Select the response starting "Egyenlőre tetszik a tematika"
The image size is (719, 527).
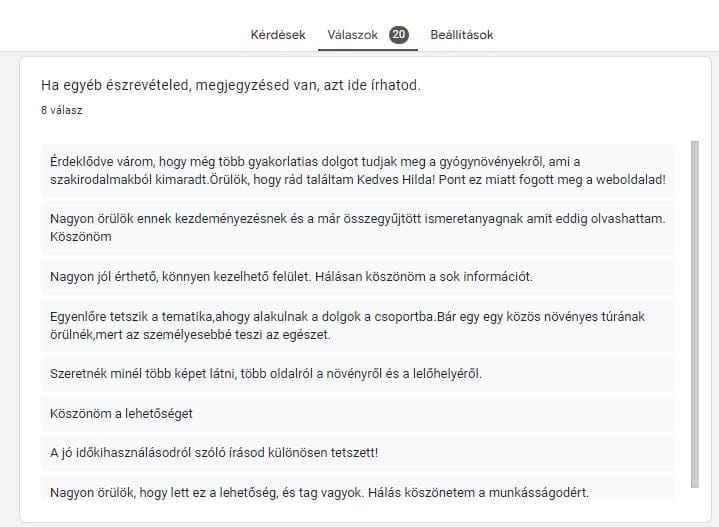[x=357, y=325]
